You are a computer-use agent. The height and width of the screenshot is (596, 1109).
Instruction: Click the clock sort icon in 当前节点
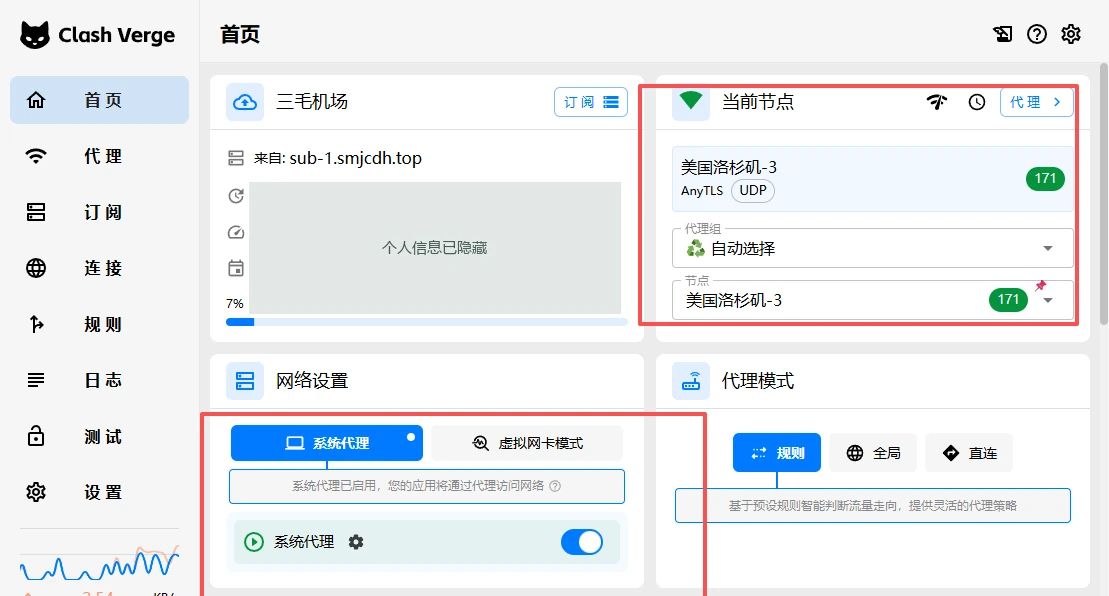coord(977,102)
